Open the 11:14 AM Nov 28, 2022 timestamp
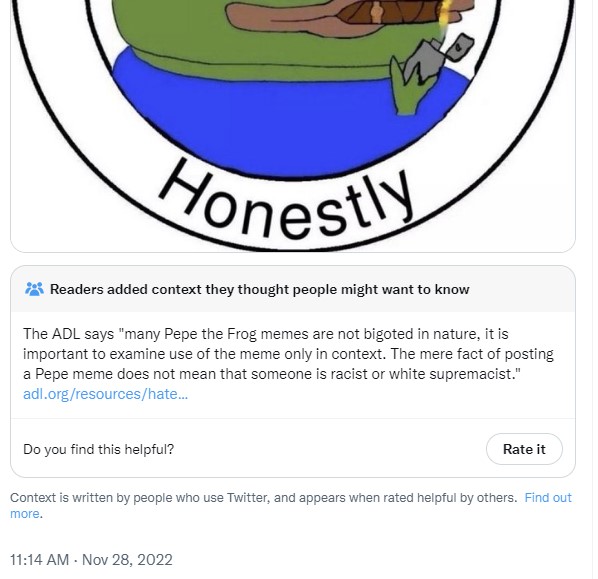598x579 pixels. coord(91,560)
